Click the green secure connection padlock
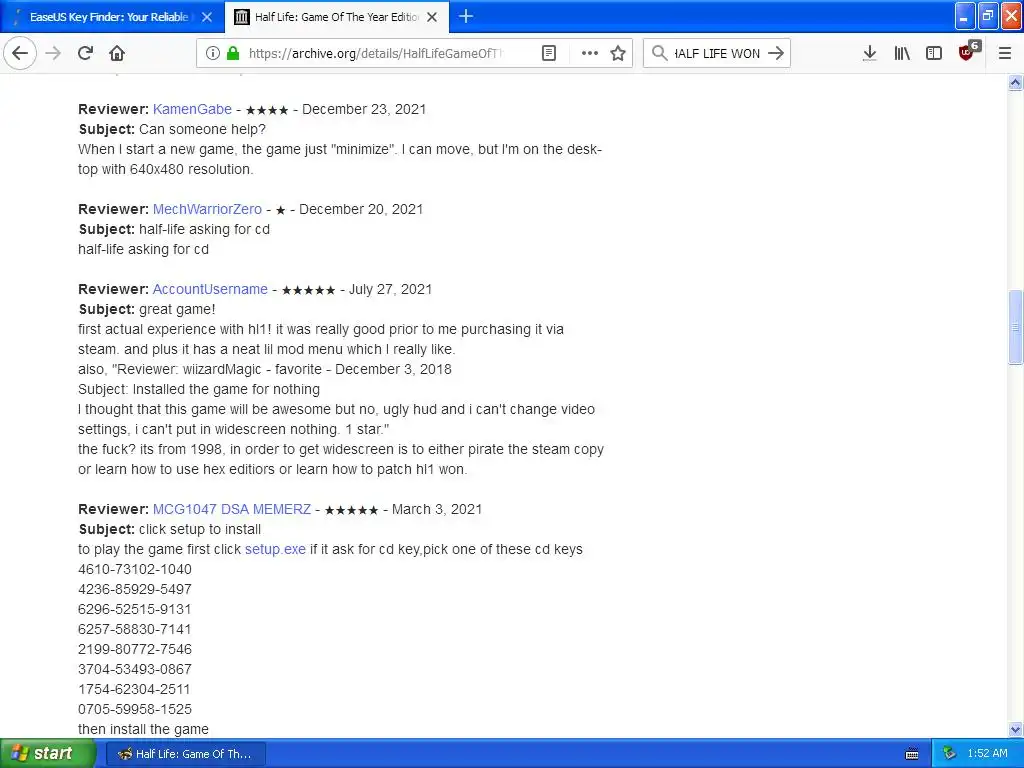Viewport: 1024px width, 768px height. pyautogui.click(x=232, y=53)
